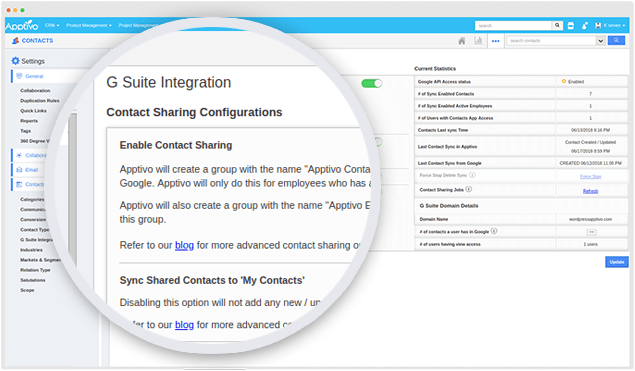This screenshot has width=635, height=371.
Task: Click the Contacts app icon
Action: pyautogui.click(x=15, y=41)
